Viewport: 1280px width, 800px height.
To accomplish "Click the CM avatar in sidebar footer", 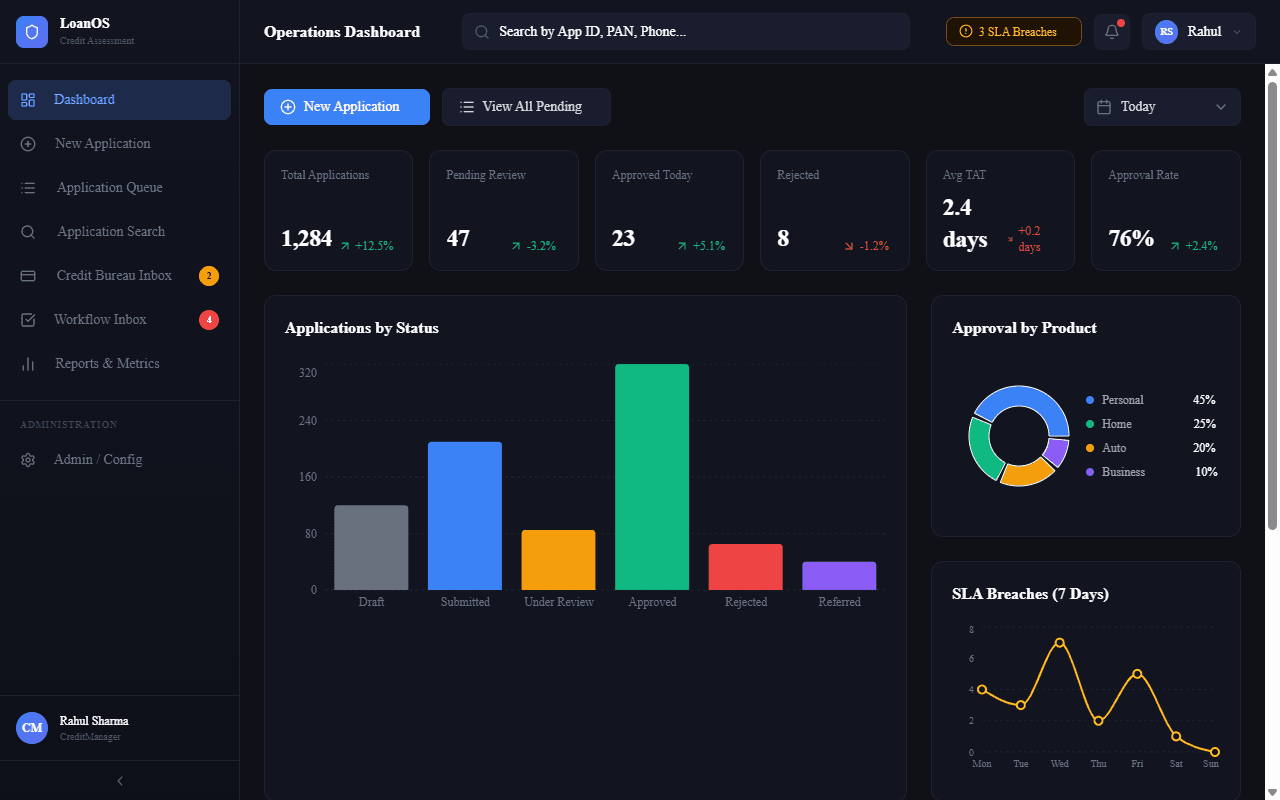I will (32, 728).
